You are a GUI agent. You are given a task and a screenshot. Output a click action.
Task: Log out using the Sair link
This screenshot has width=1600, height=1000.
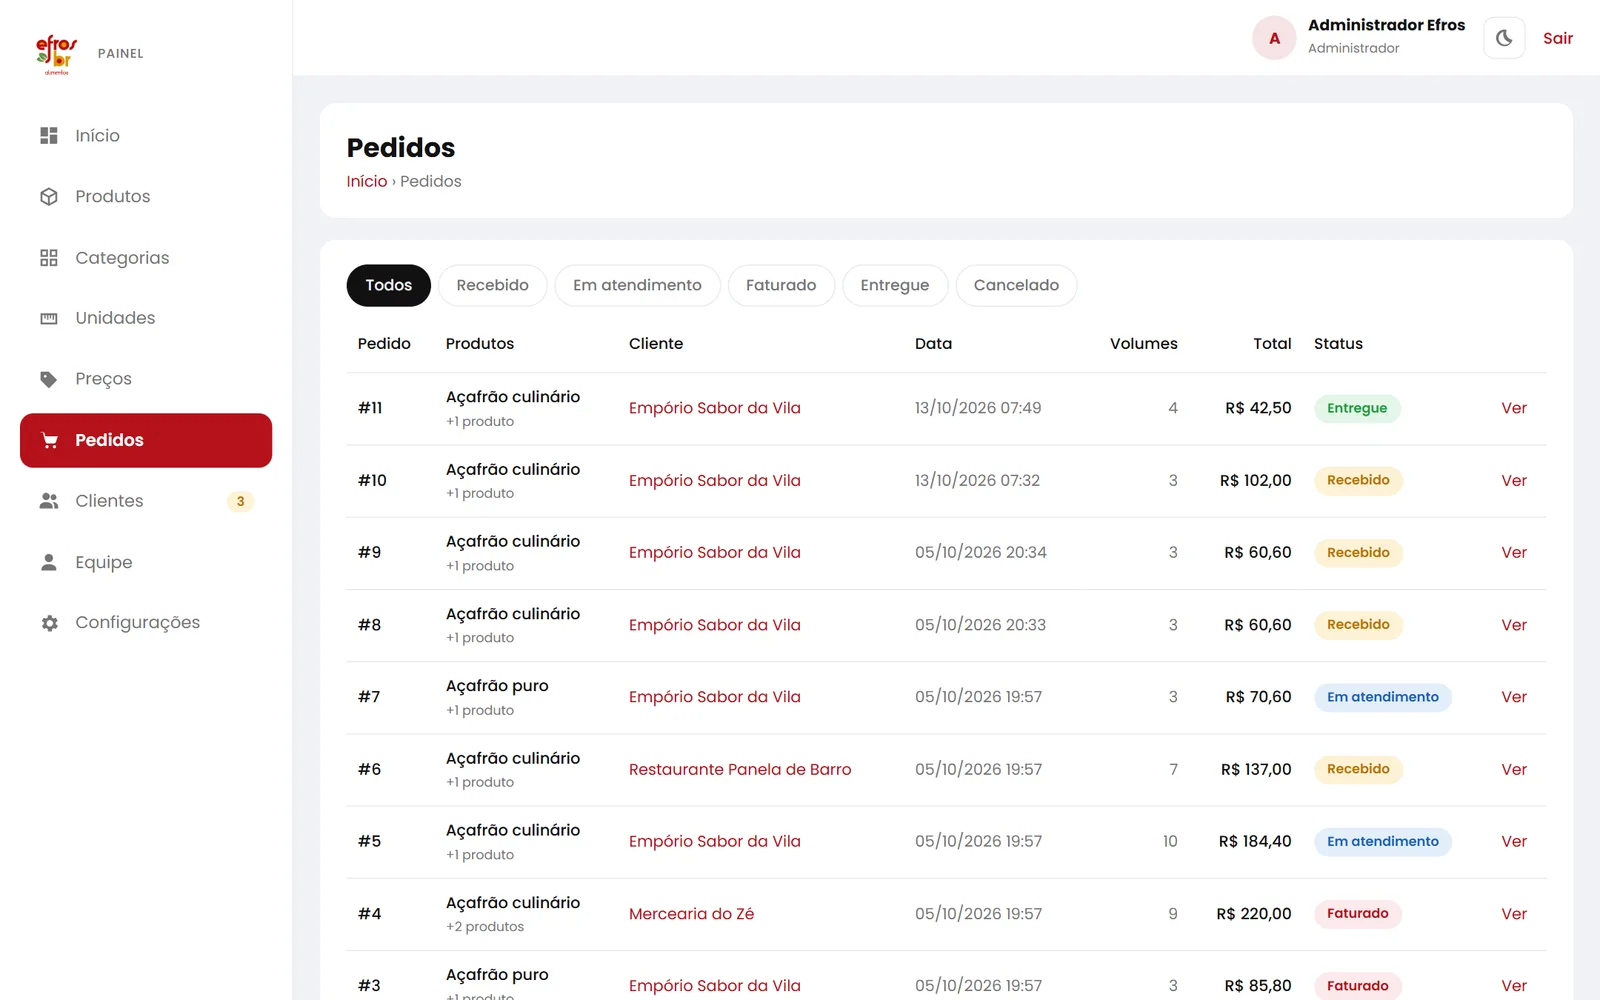(1557, 38)
